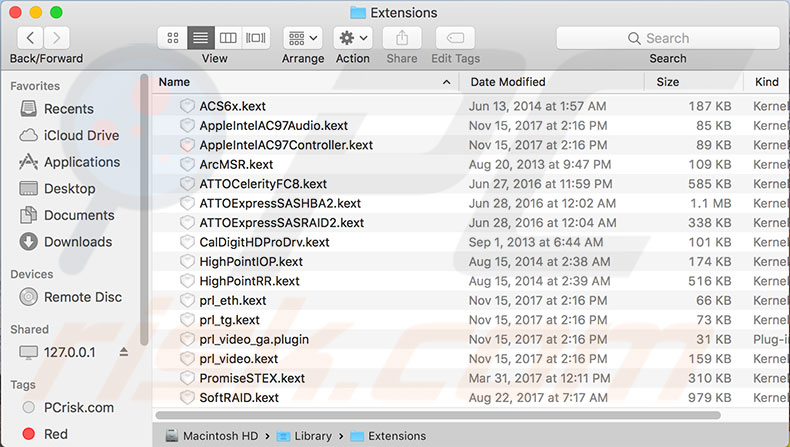The width and height of the screenshot is (790, 447).
Task: Sort by Kind column header
Action: 766,82
